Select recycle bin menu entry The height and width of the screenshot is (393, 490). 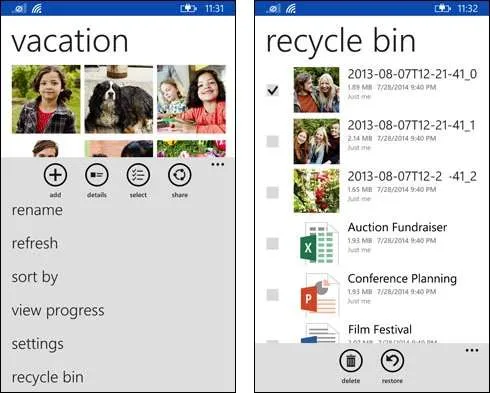[47, 377]
